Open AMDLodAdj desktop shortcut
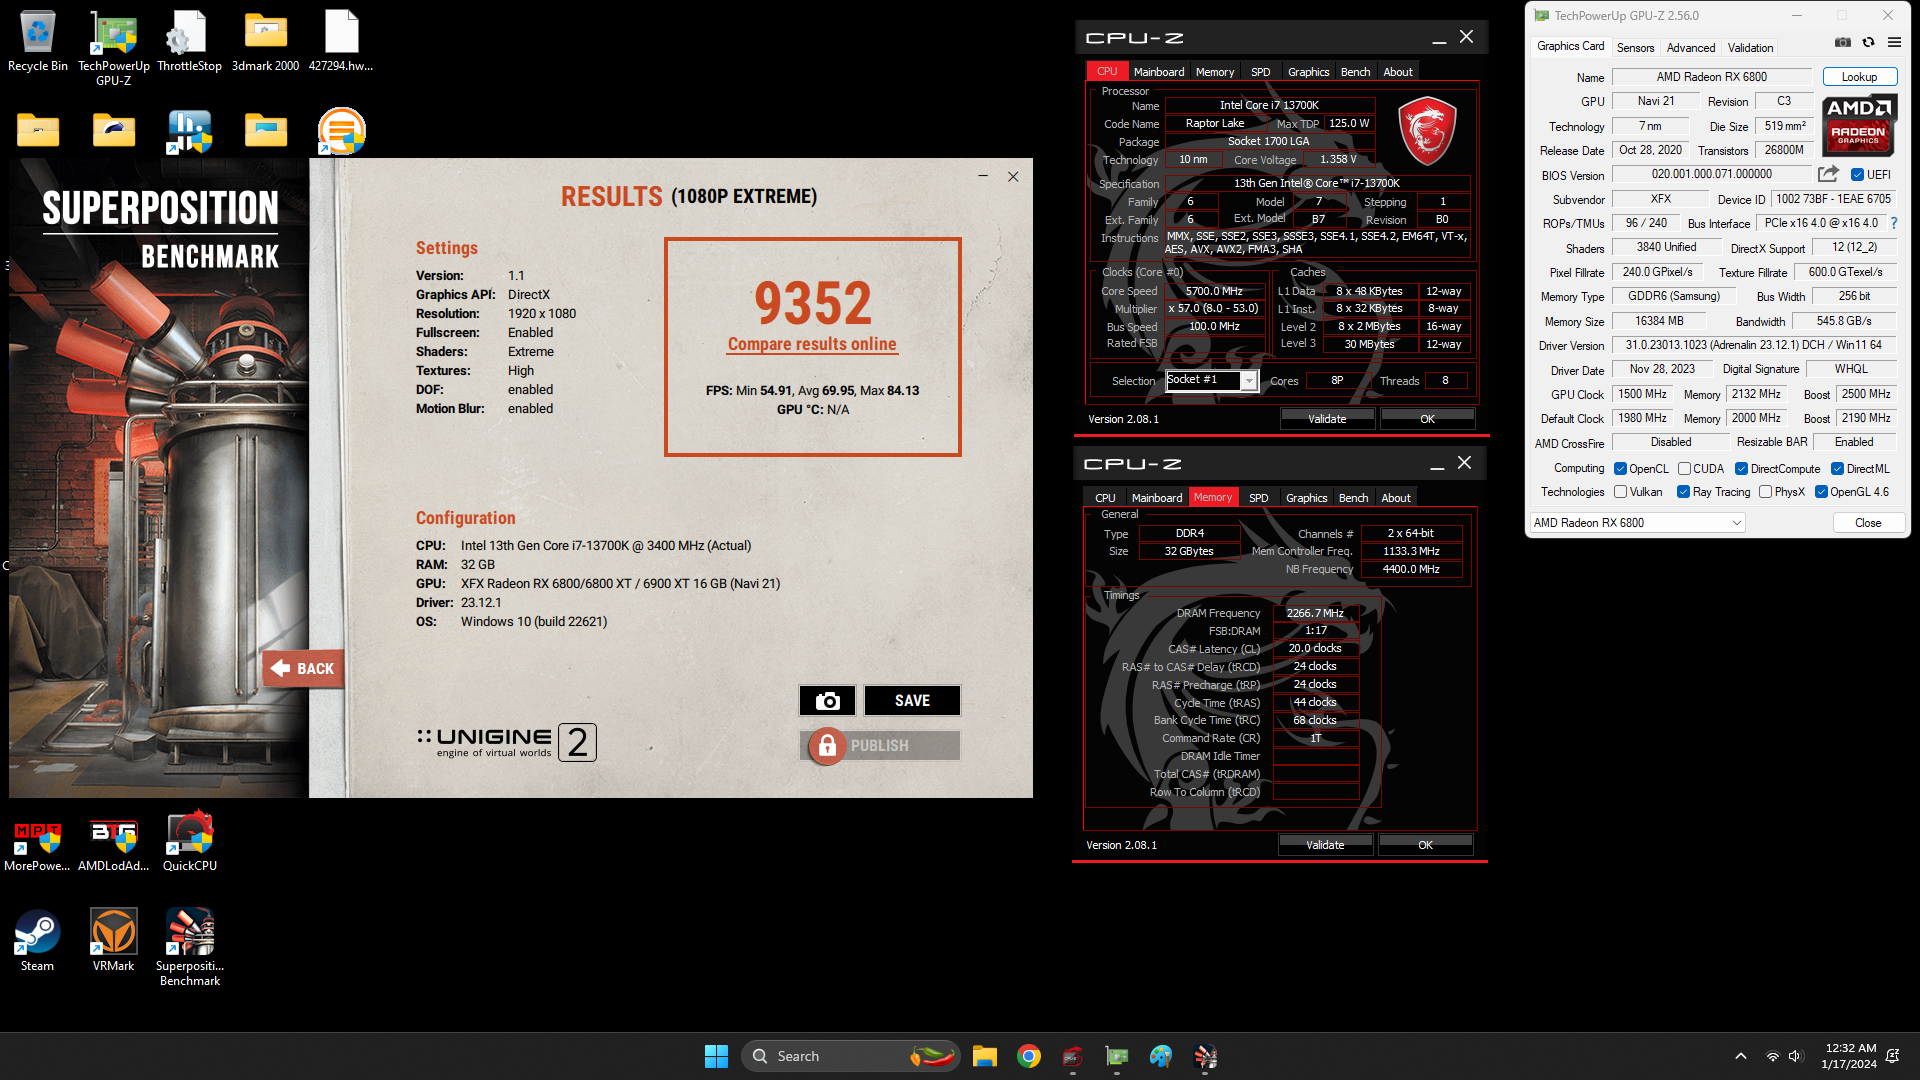Viewport: 1920px width, 1080px height. [113, 845]
